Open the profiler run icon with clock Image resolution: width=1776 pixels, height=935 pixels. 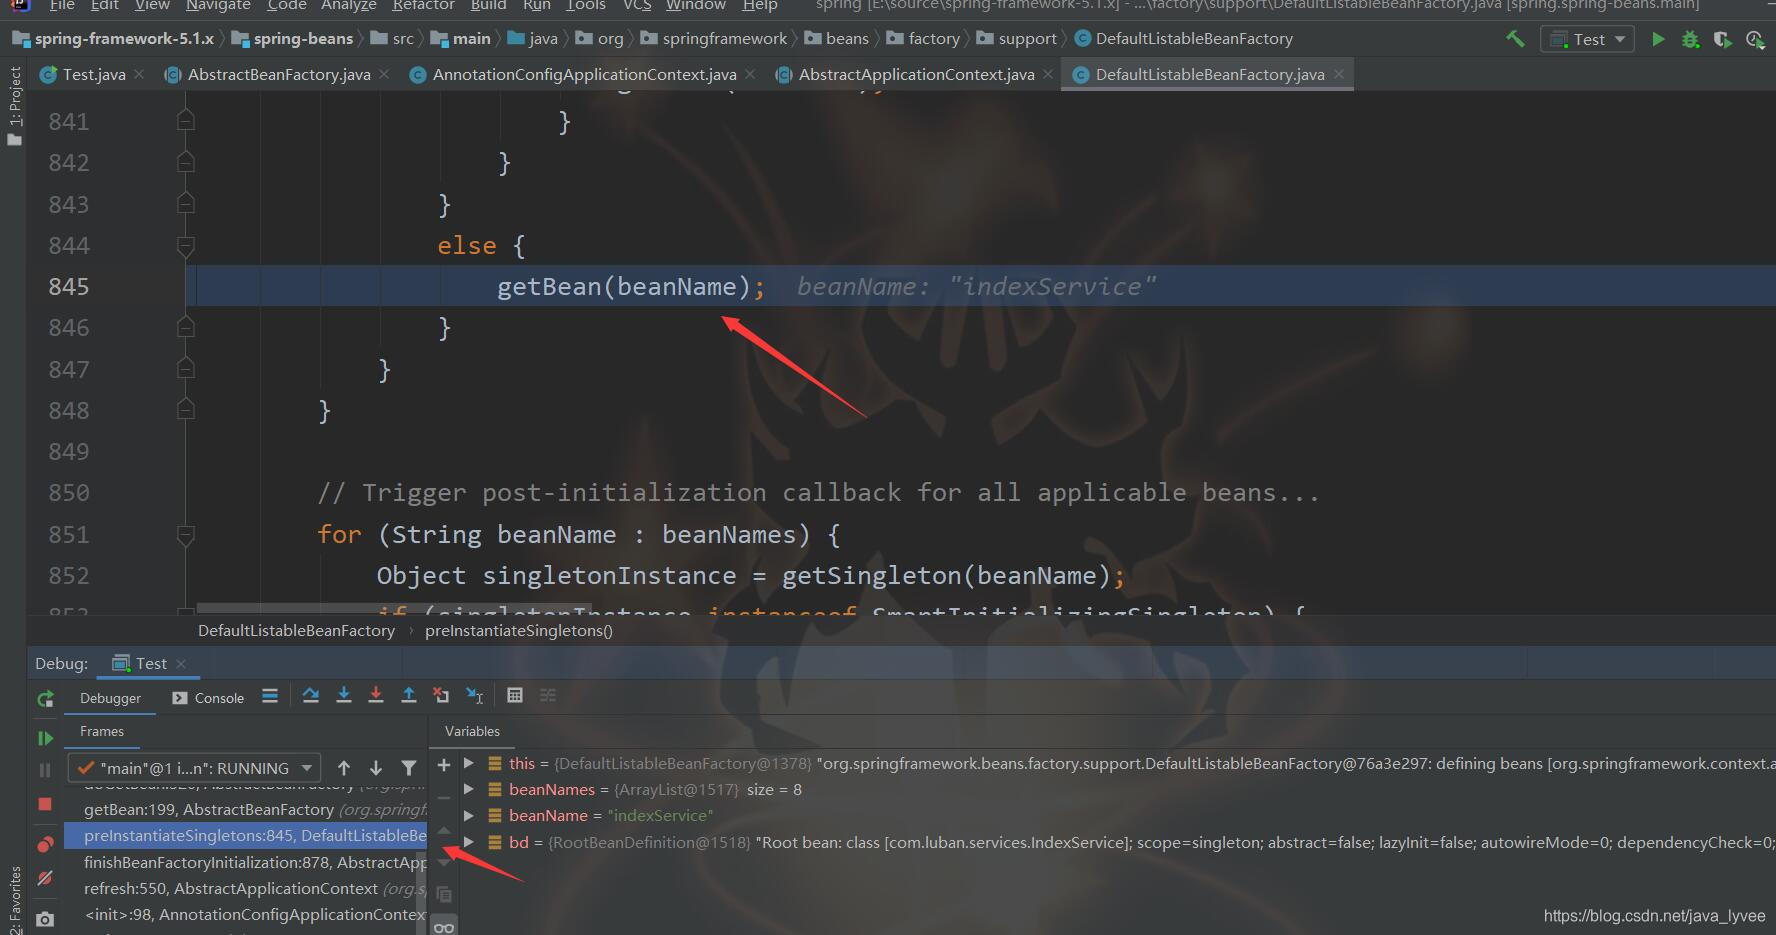(1755, 39)
